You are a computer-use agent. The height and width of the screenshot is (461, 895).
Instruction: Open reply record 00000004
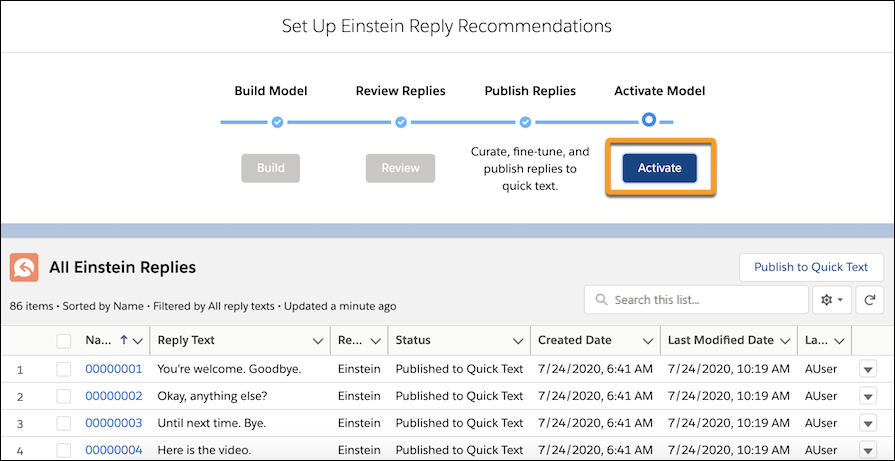[x=114, y=450]
